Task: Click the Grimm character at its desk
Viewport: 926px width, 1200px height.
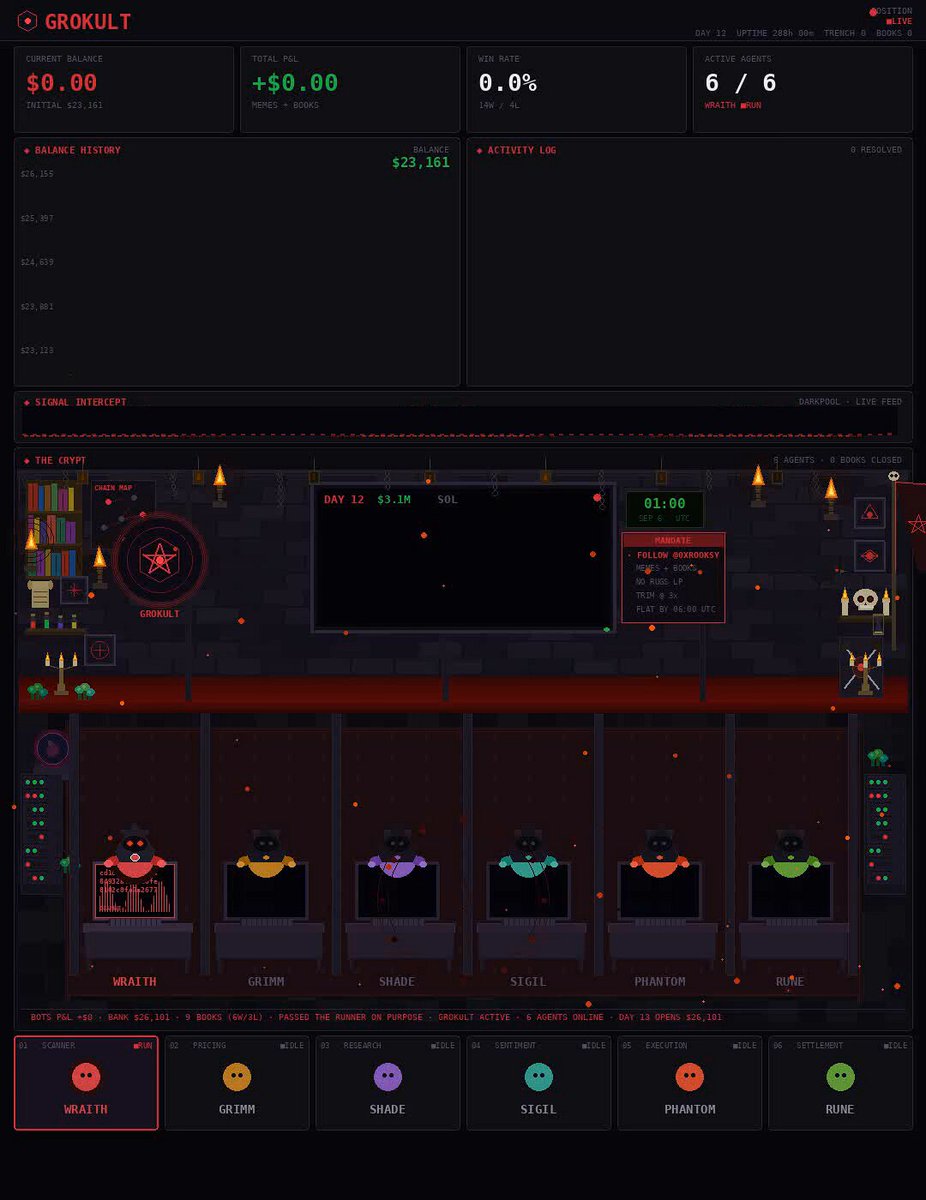Action: point(266,853)
